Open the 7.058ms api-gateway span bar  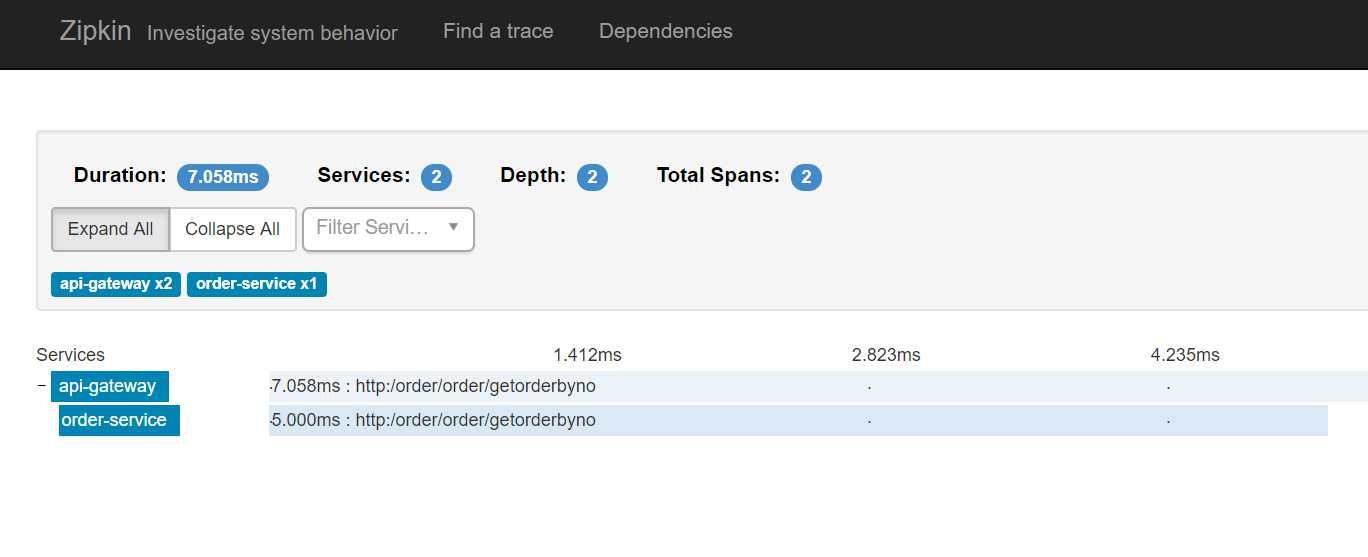point(818,386)
